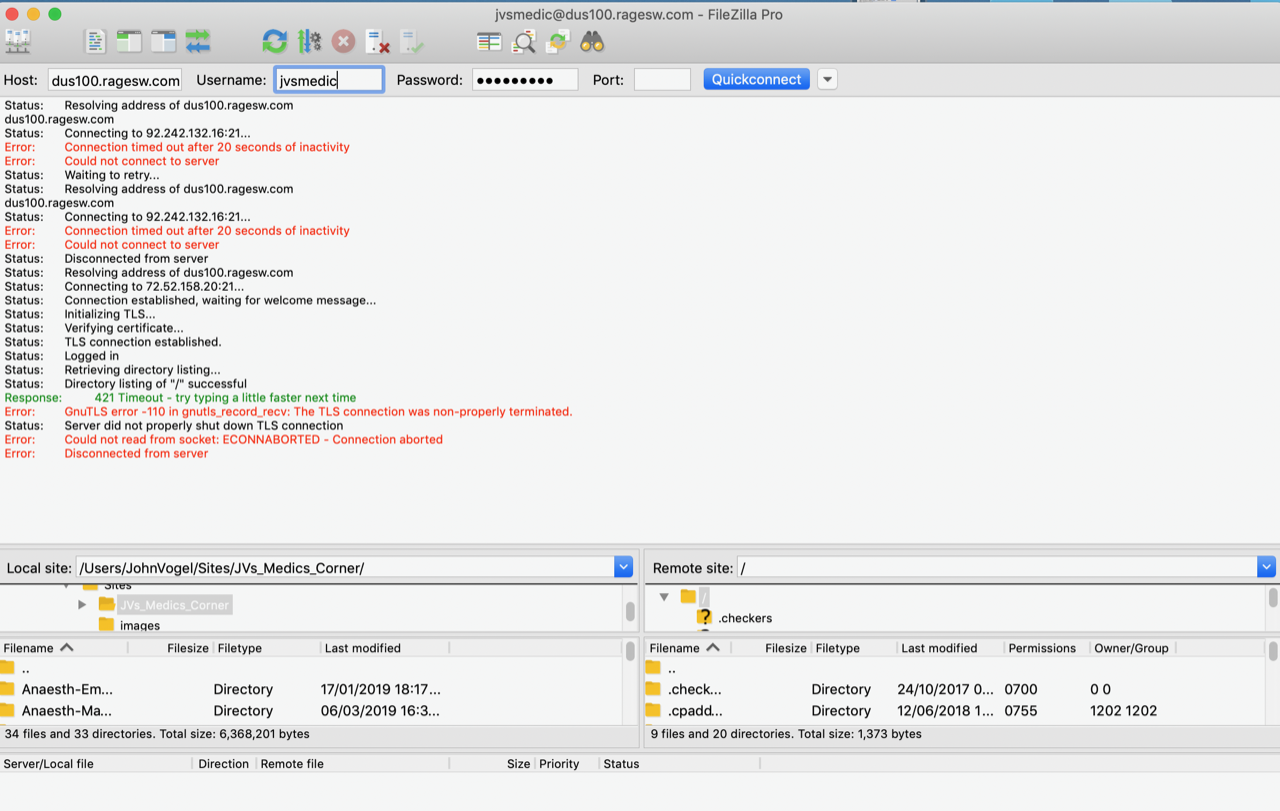Click the Host input field
Viewport: 1280px width, 811px height.
115,80
